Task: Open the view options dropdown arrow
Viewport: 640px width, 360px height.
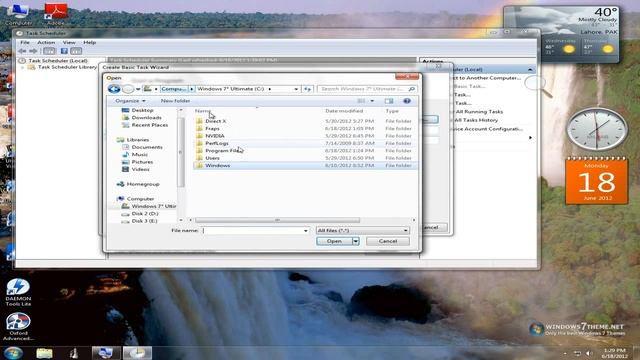Action: [x=372, y=101]
